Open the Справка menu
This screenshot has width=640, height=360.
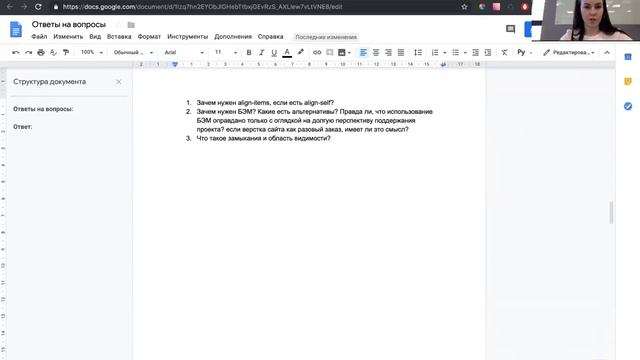click(270, 37)
